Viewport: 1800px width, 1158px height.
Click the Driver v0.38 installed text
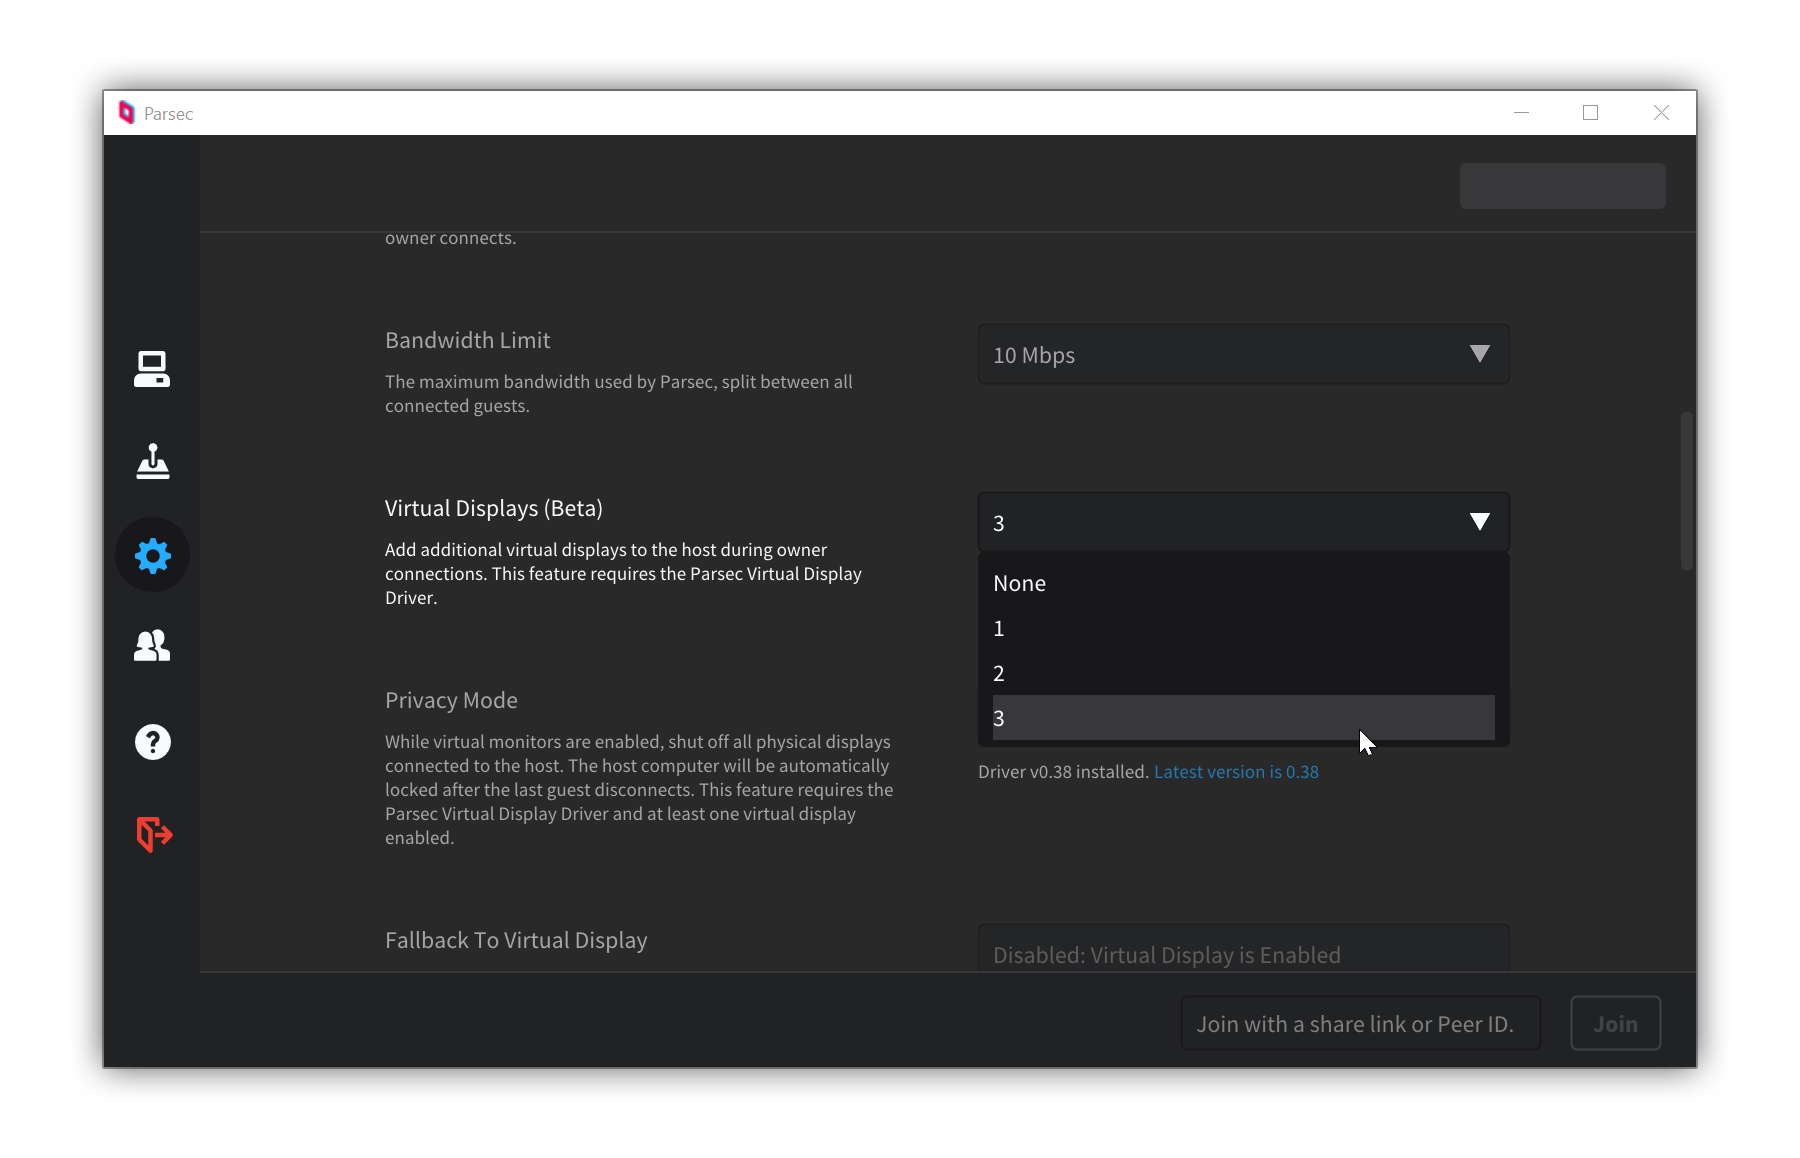(1063, 772)
